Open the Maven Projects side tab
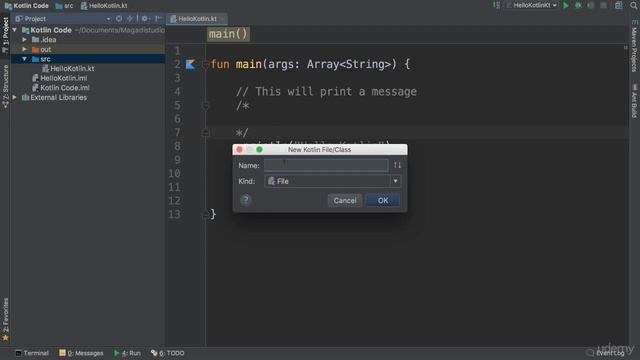640x360 pixels. (x=634, y=47)
